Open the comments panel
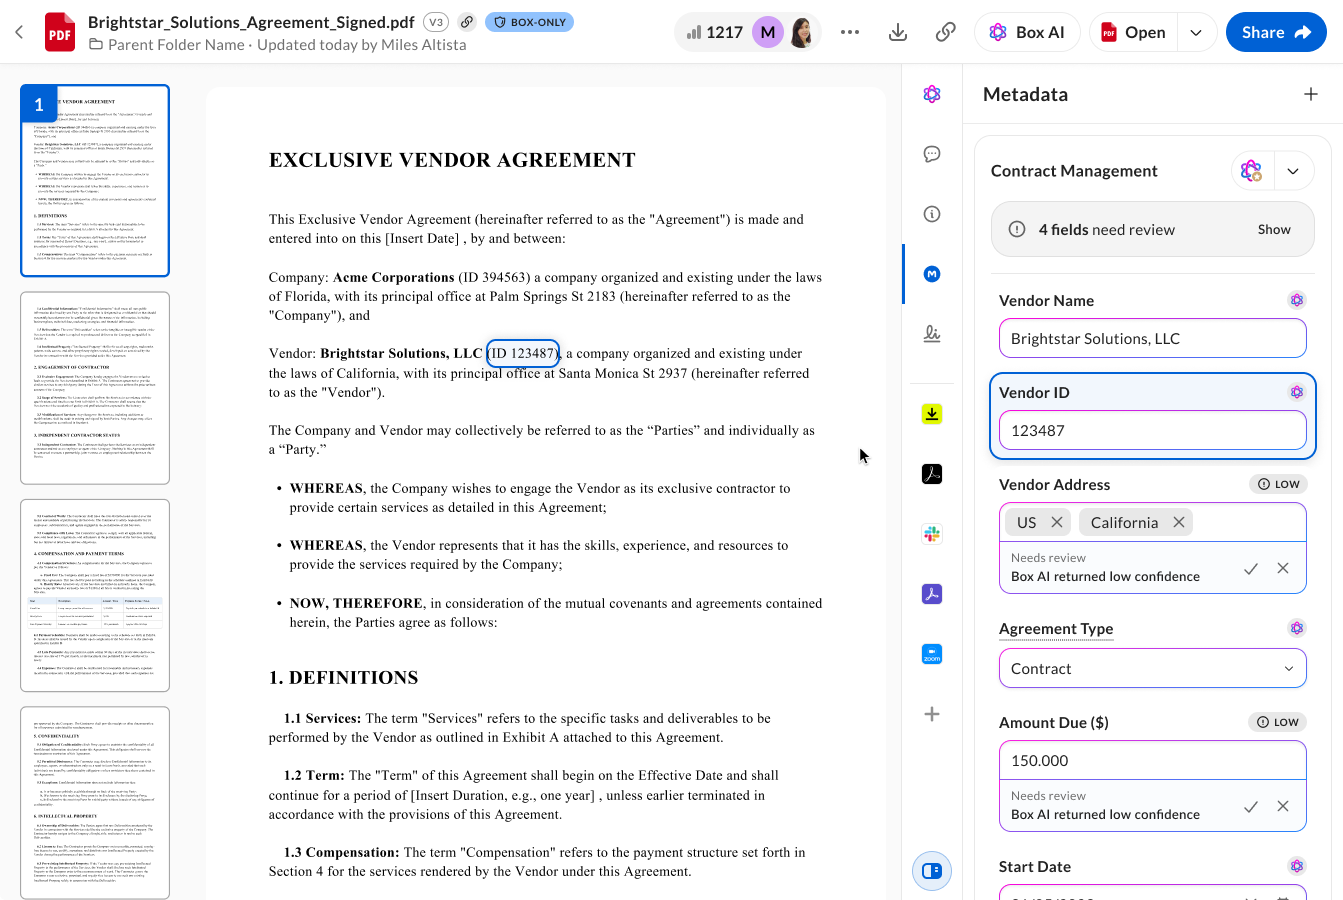The height and width of the screenshot is (900, 1343). coord(931,153)
